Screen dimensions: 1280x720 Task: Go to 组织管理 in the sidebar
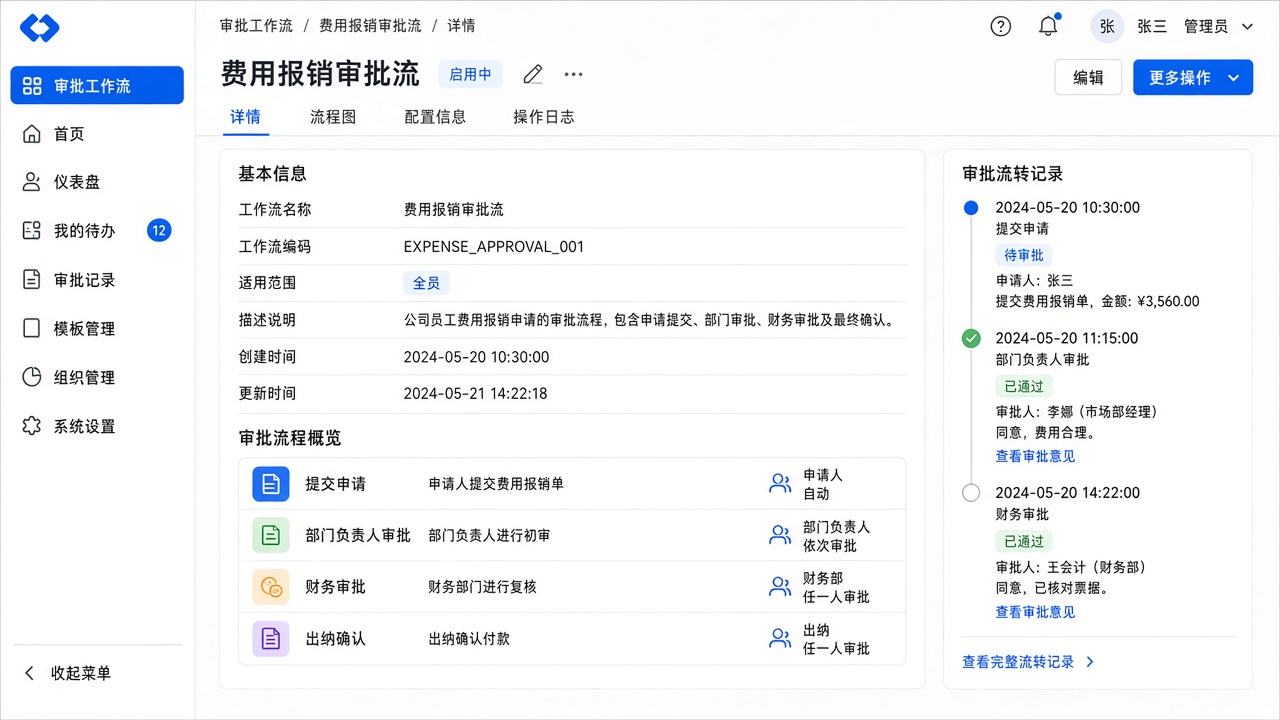click(97, 377)
